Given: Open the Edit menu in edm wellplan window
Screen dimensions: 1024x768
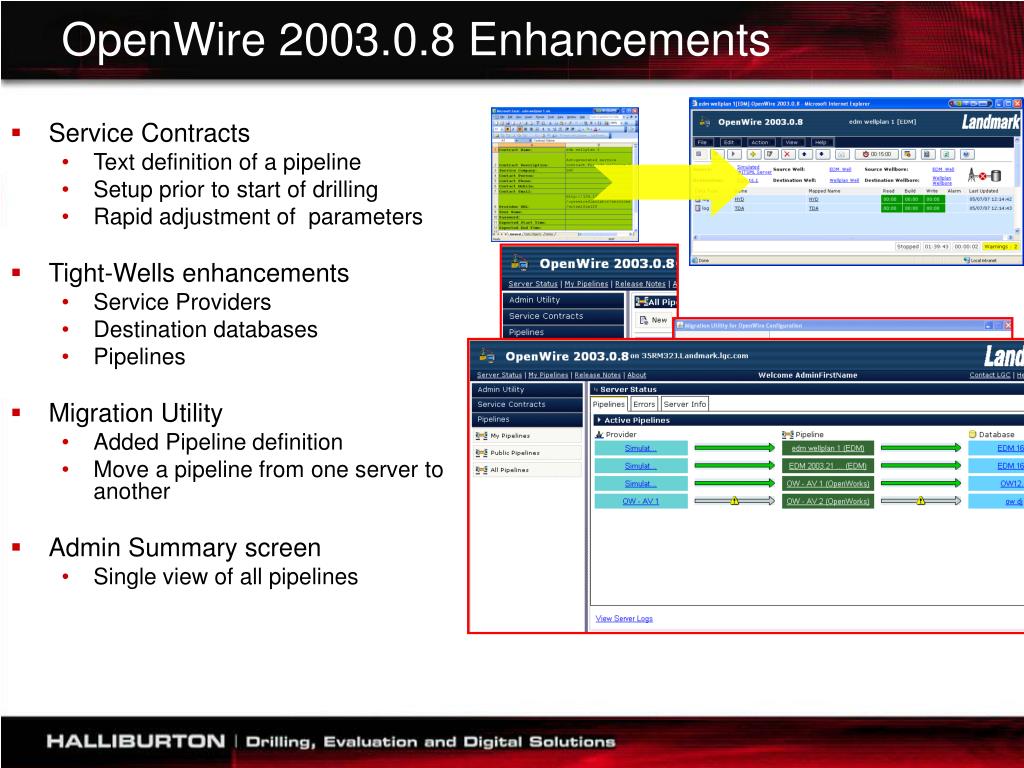Looking at the screenshot, I should coord(729,142).
